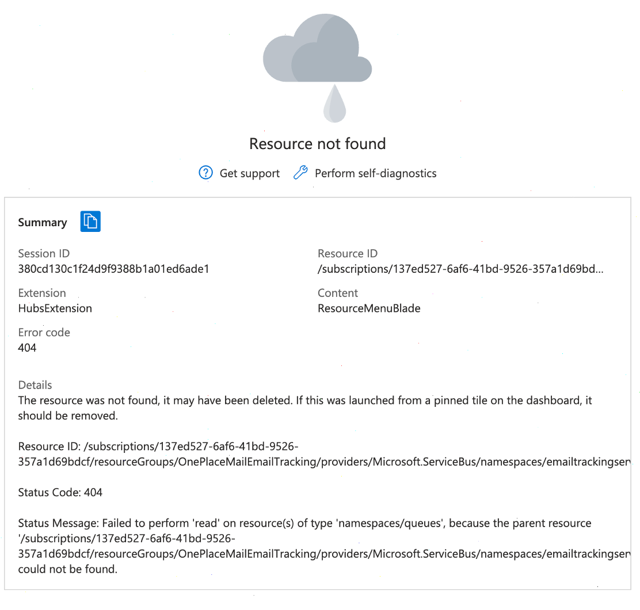Click the Content label
This screenshot has width=640, height=610.
coord(338,293)
